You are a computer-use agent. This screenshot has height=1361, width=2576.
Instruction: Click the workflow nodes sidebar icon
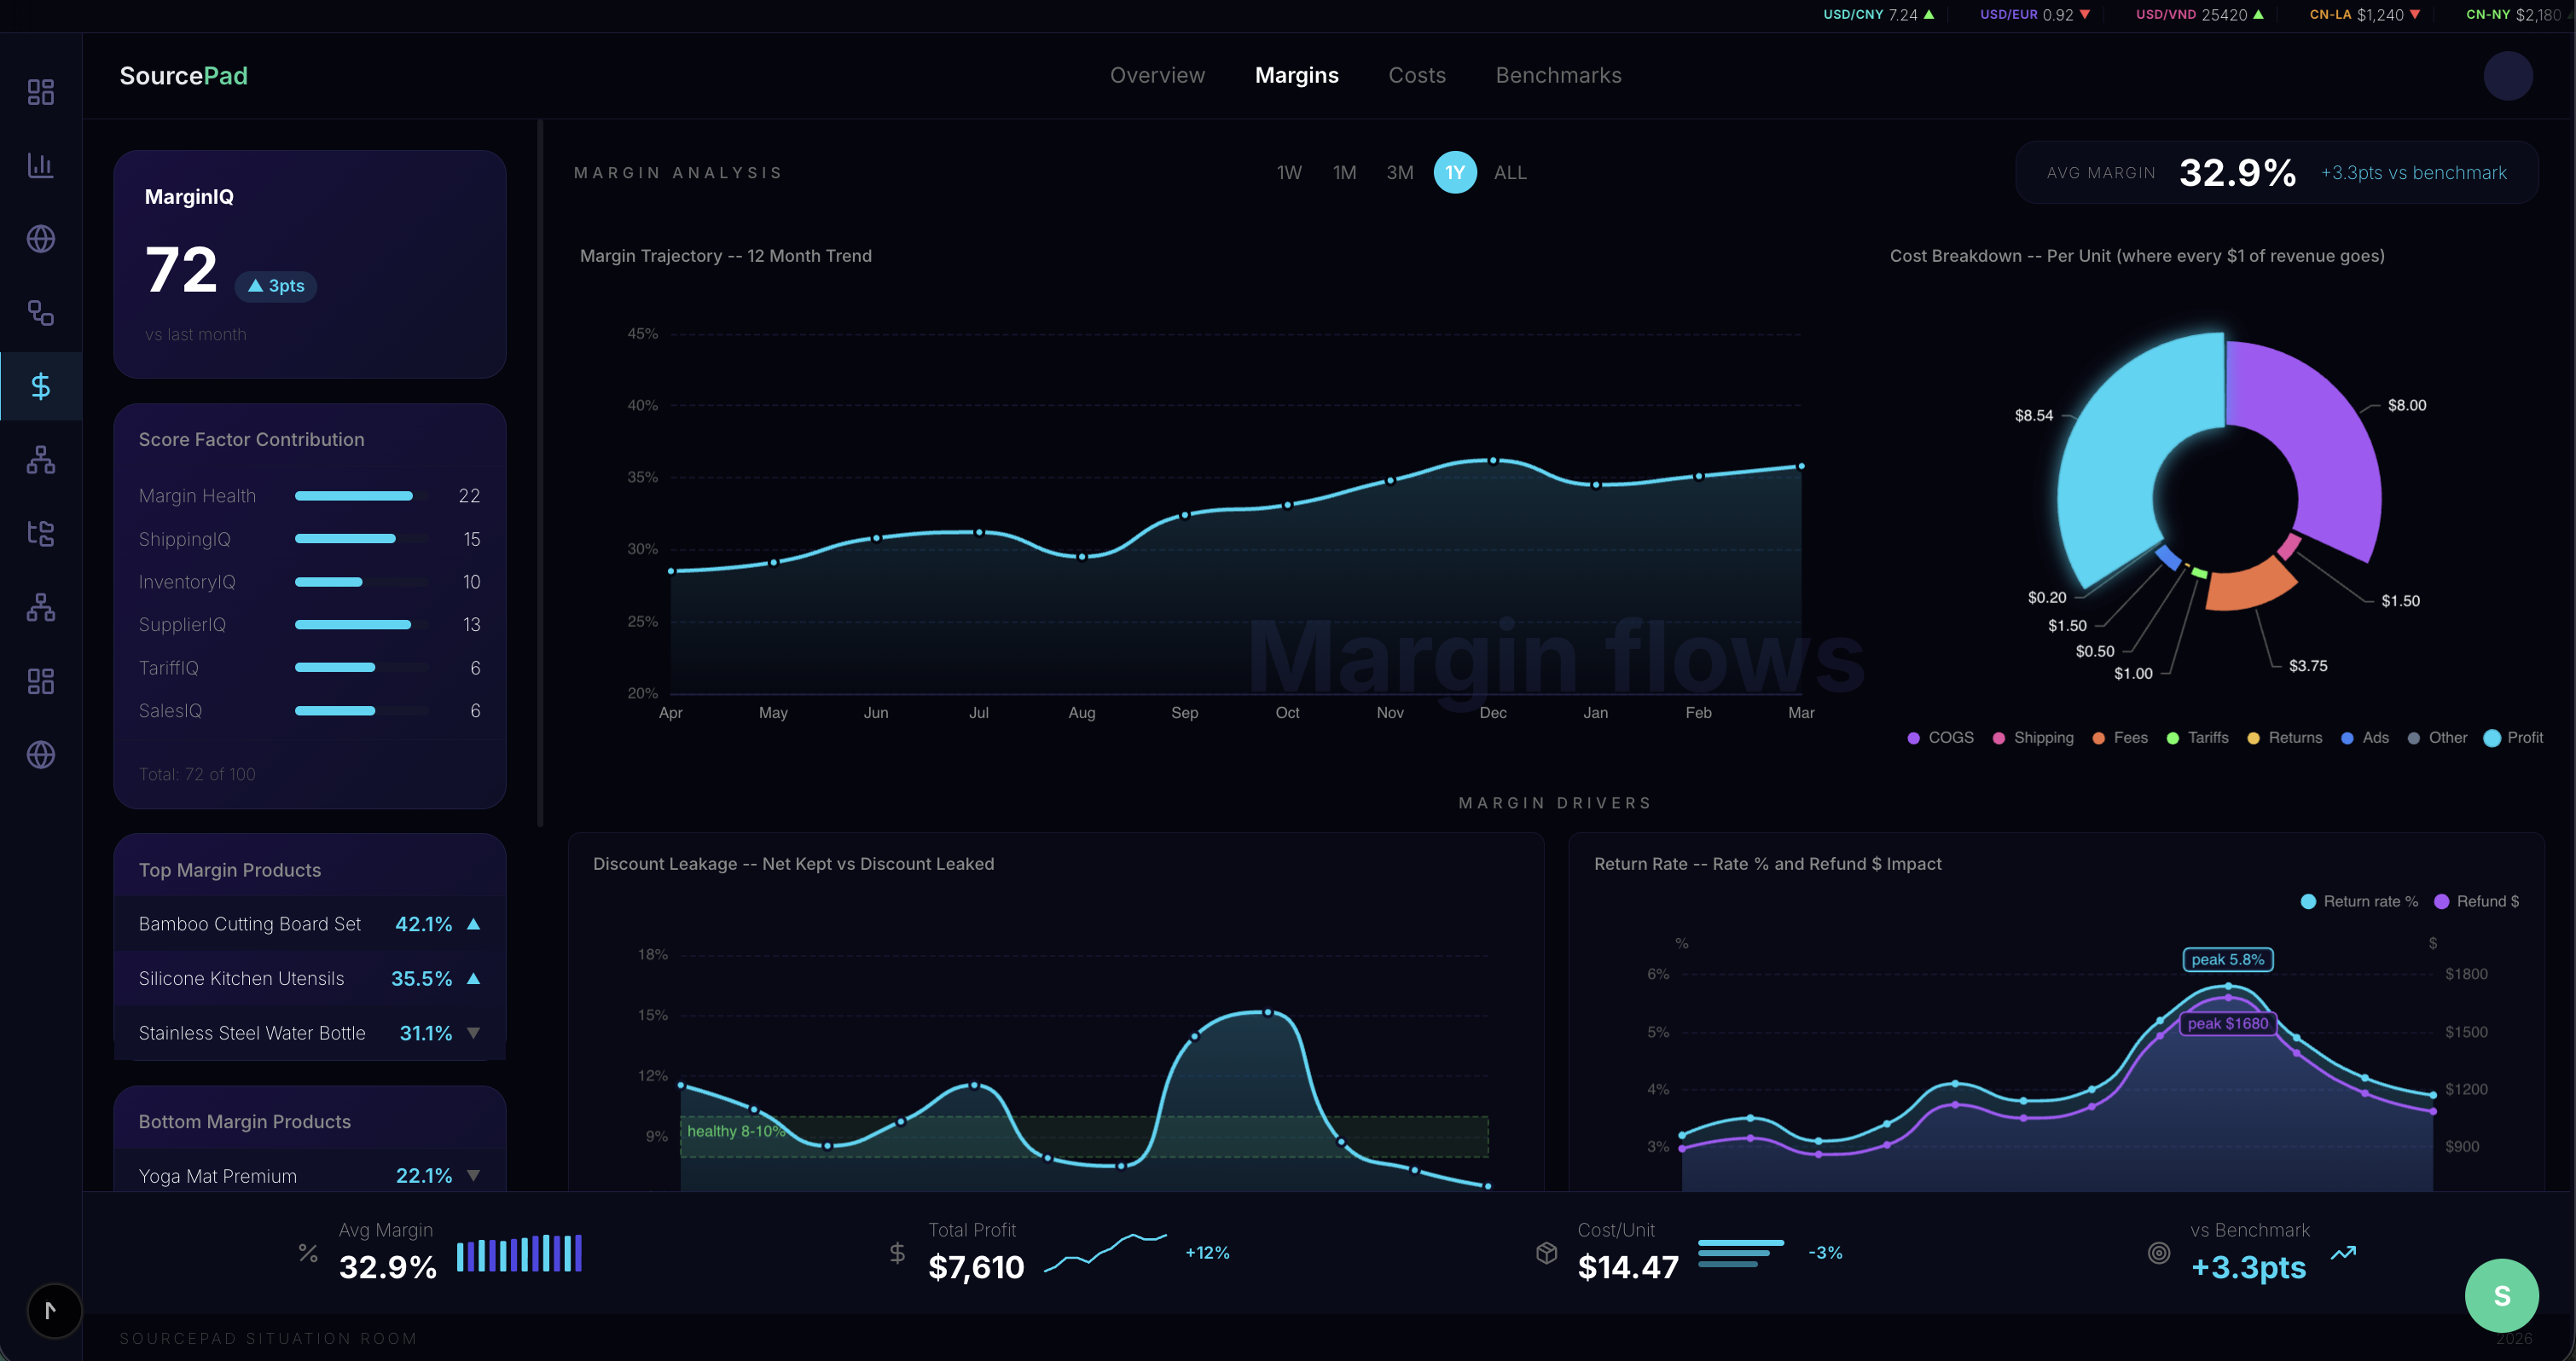pyautogui.click(x=41, y=313)
